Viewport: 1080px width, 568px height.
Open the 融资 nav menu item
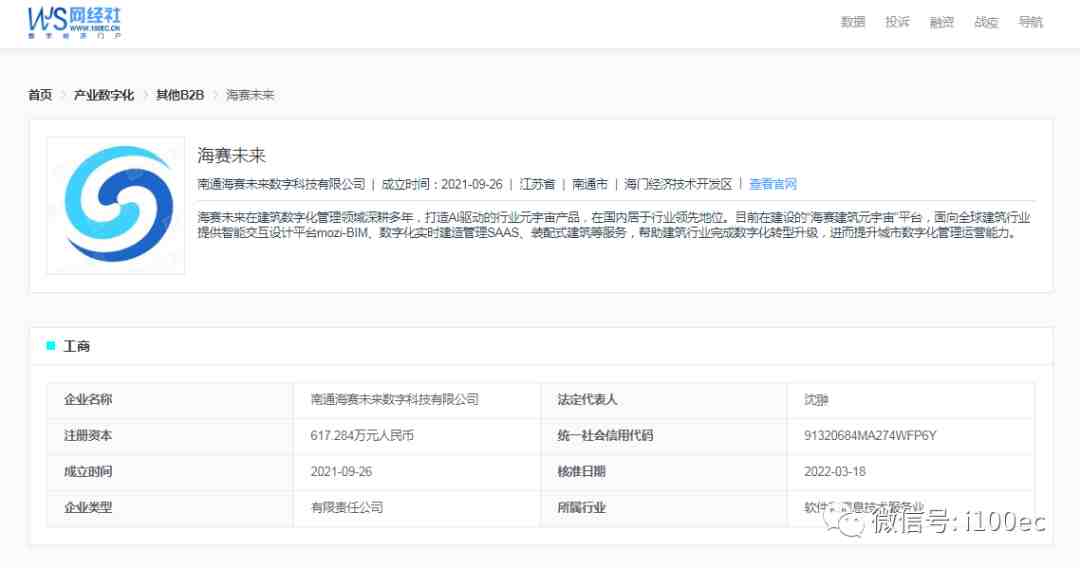[942, 22]
